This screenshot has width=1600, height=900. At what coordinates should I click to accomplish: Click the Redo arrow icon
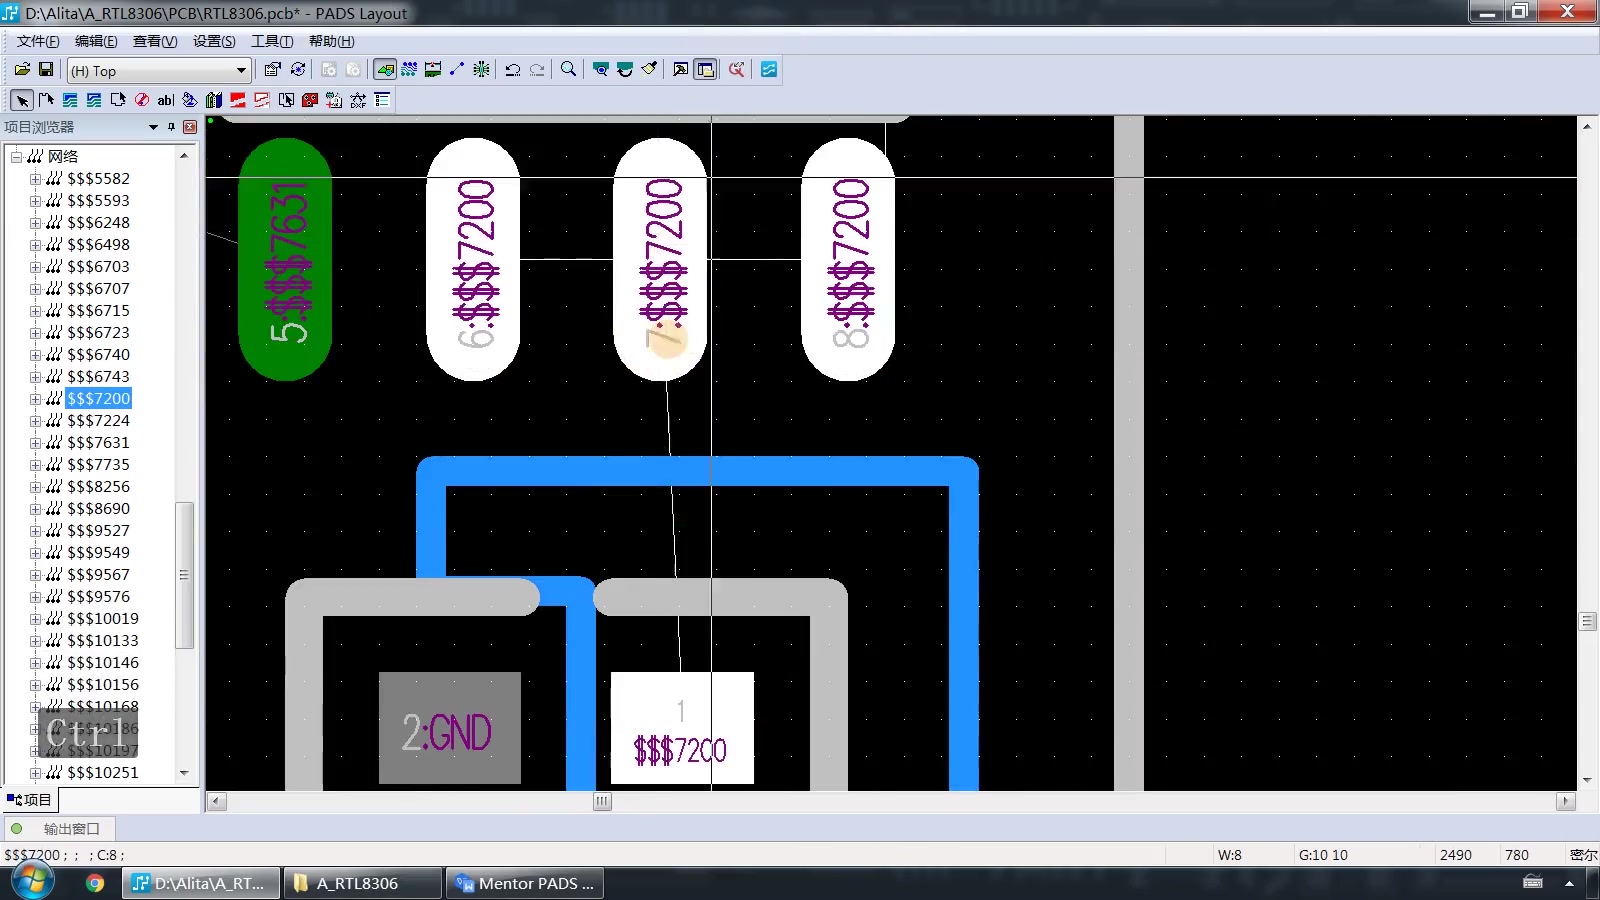(x=537, y=69)
